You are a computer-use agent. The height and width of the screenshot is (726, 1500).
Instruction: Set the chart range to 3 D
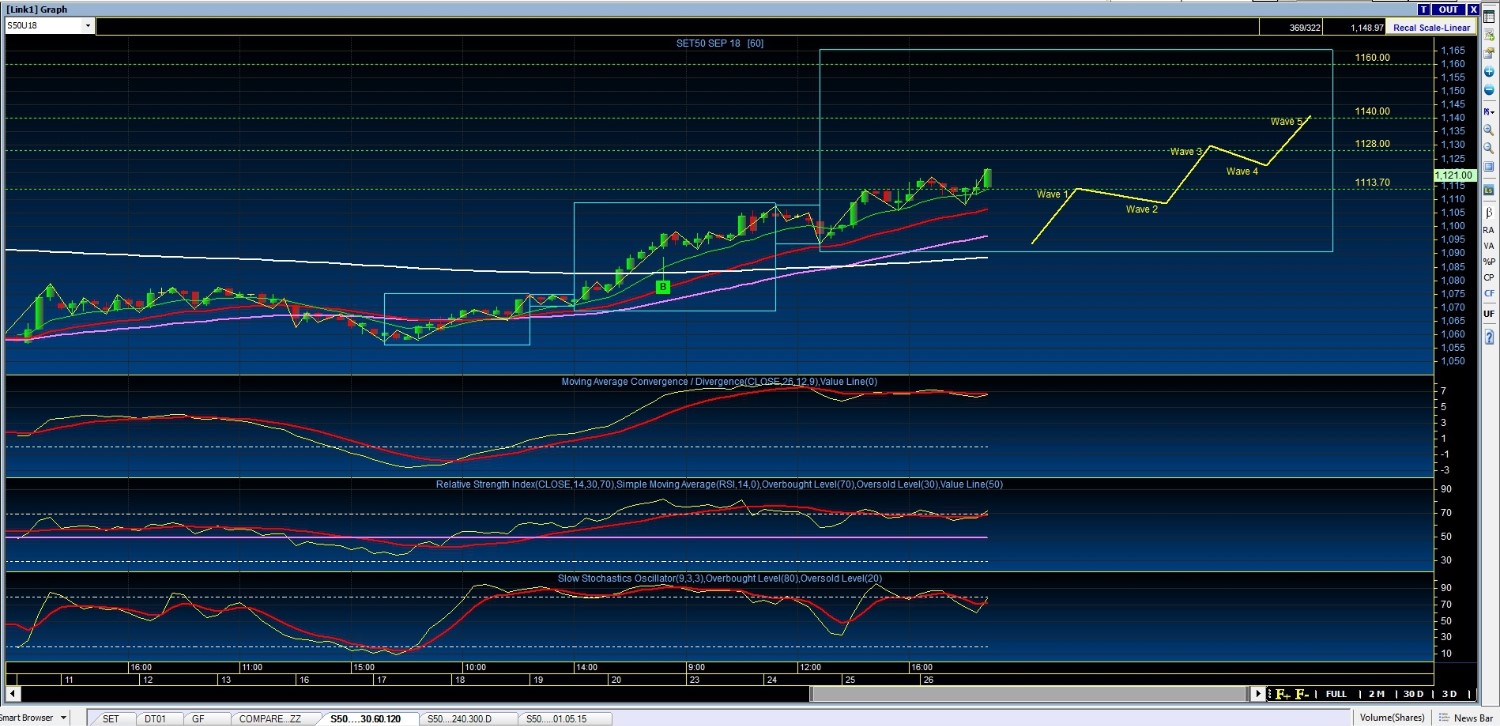coord(1449,694)
